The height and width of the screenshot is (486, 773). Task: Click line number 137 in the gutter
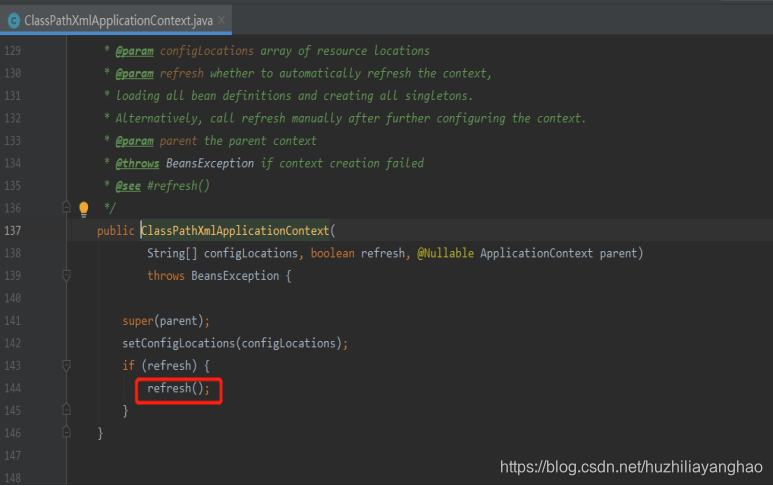13,231
